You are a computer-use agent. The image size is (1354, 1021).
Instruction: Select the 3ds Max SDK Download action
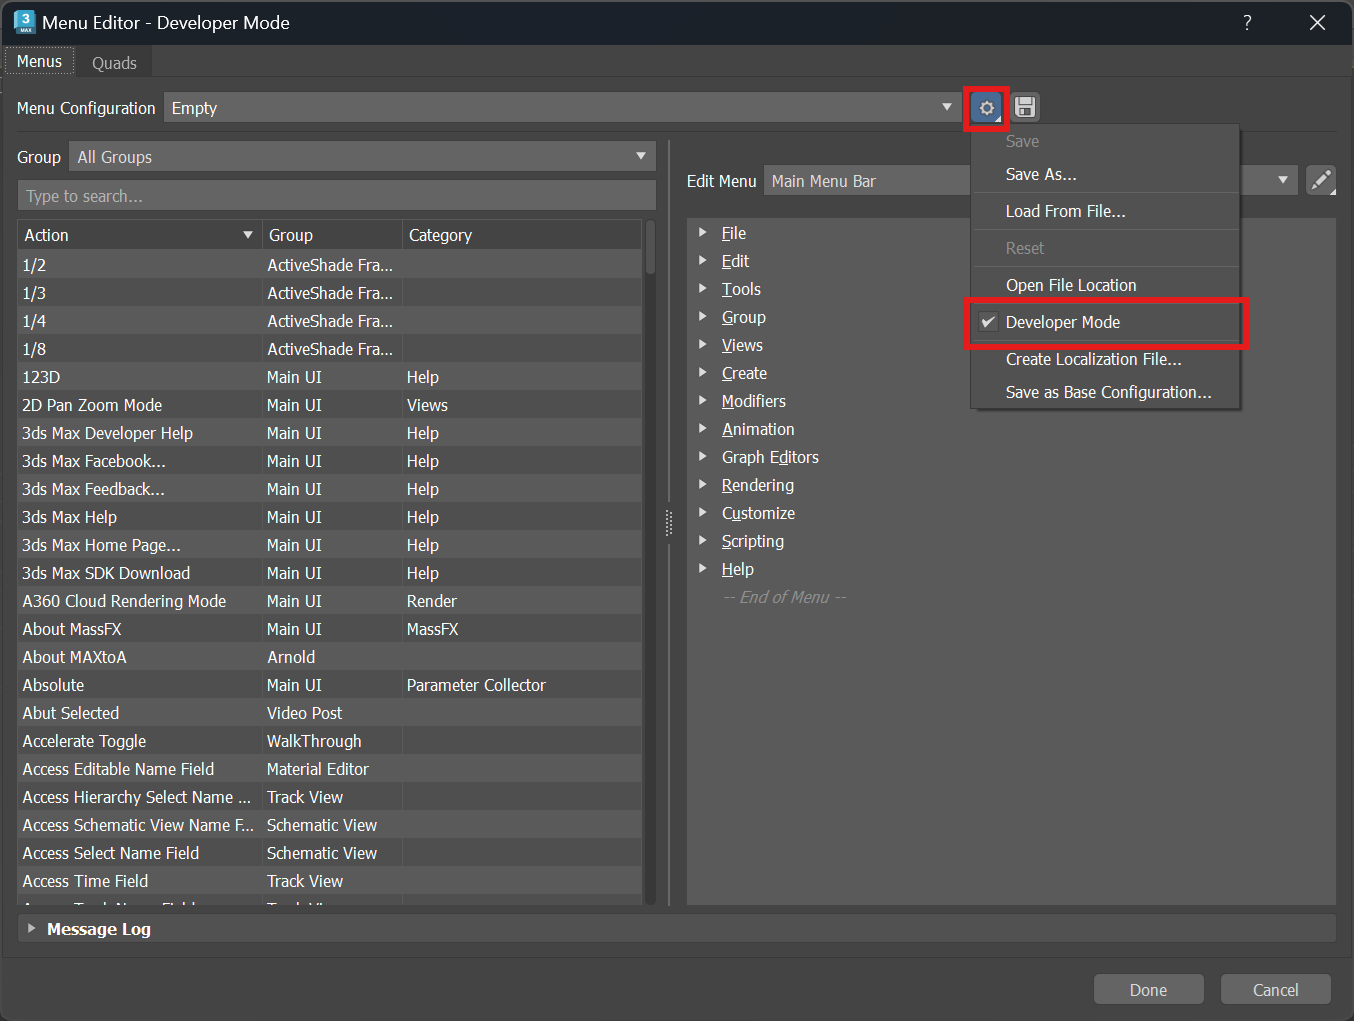(x=330, y=573)
